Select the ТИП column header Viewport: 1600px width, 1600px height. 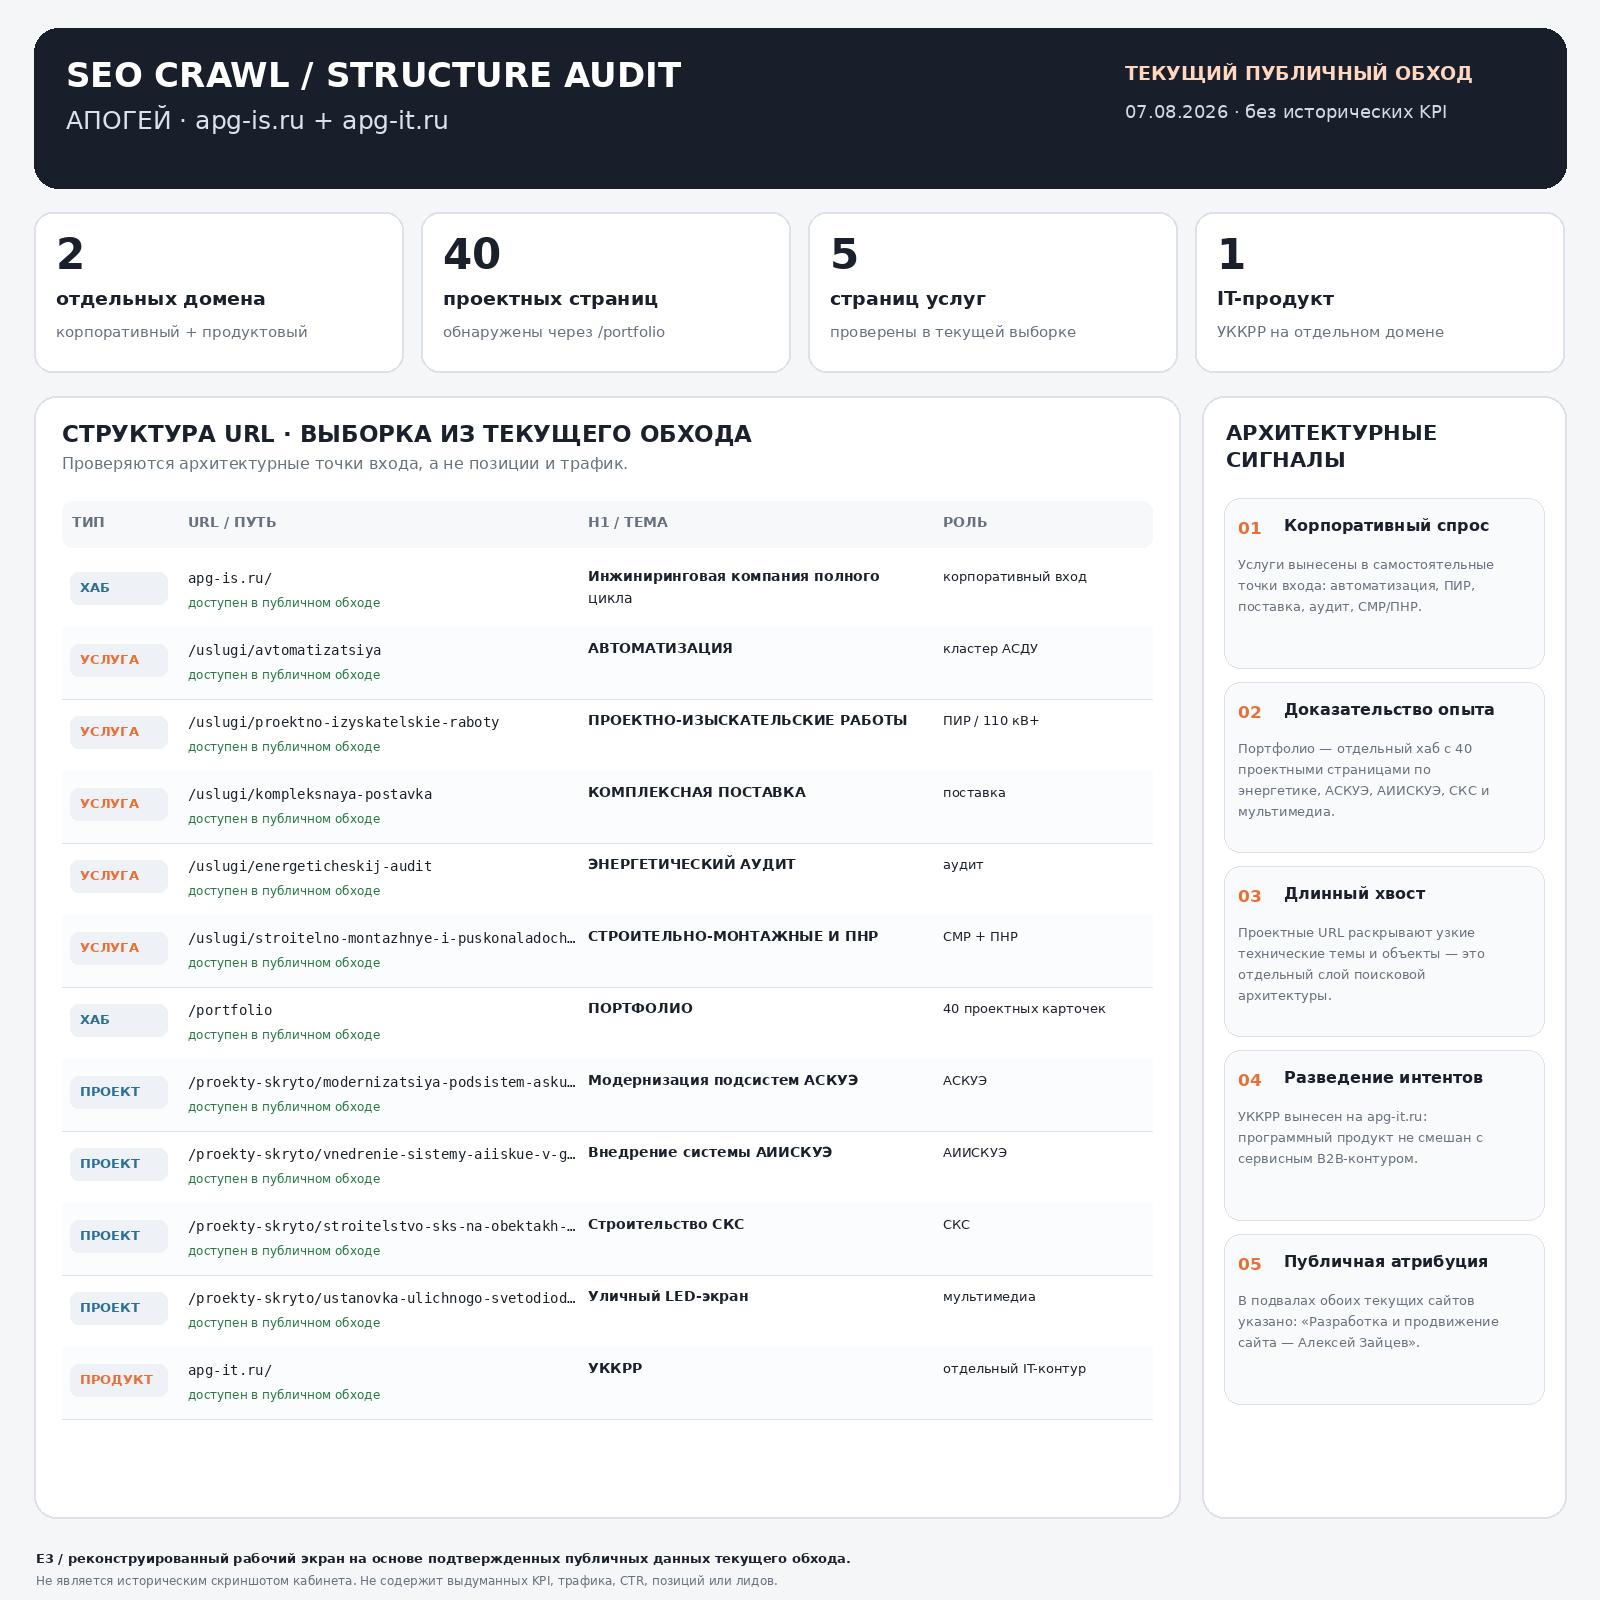coord(88,522)
